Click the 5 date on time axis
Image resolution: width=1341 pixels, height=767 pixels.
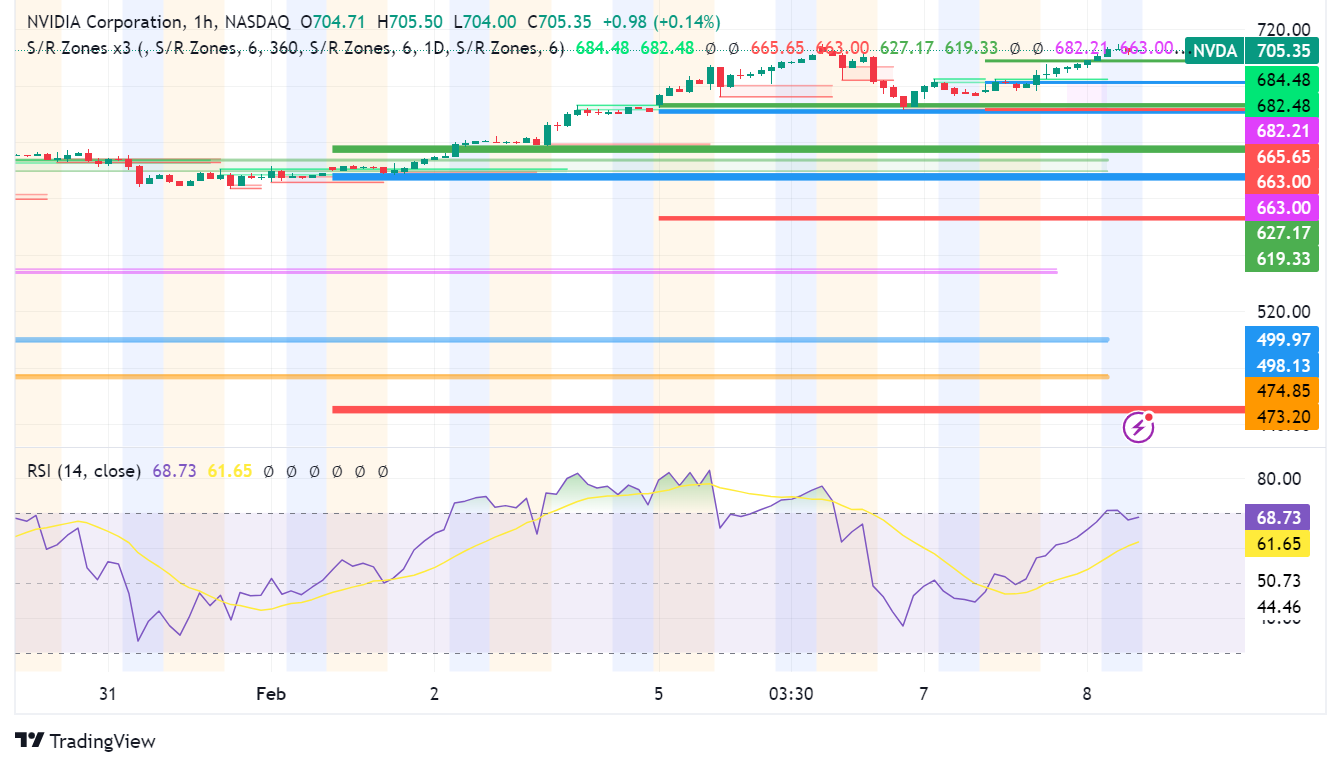(x=658, y=694)
